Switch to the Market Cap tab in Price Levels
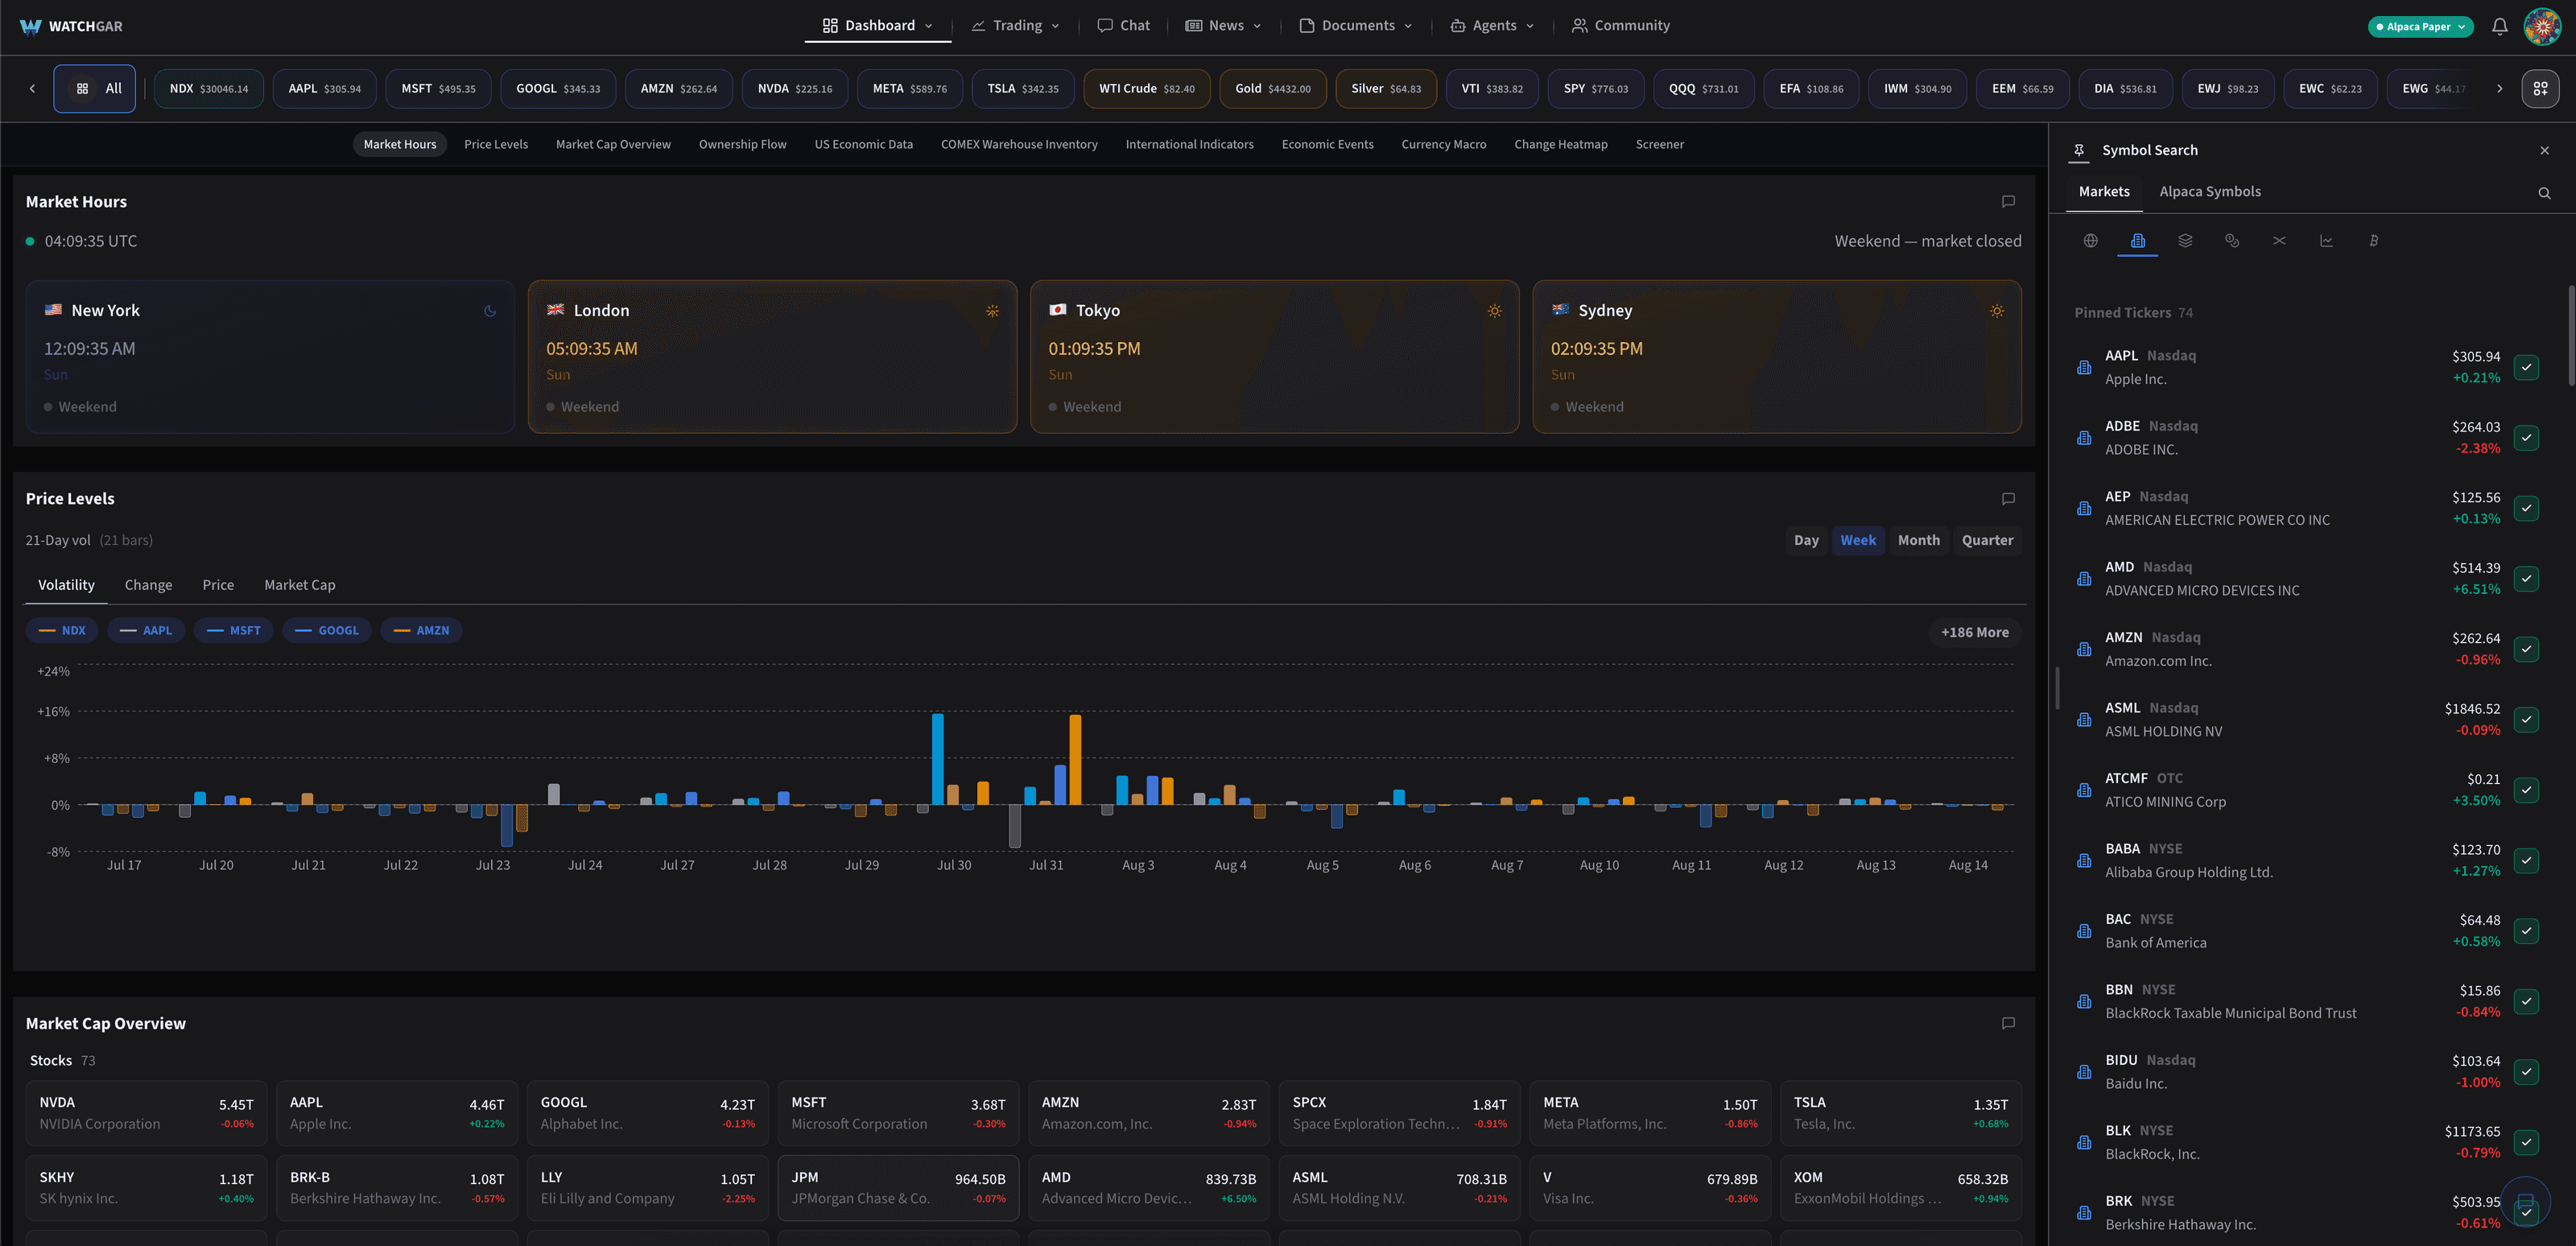Viewport: 2576px width, 1246px height. pyautogui.click(x=299, y=586)
